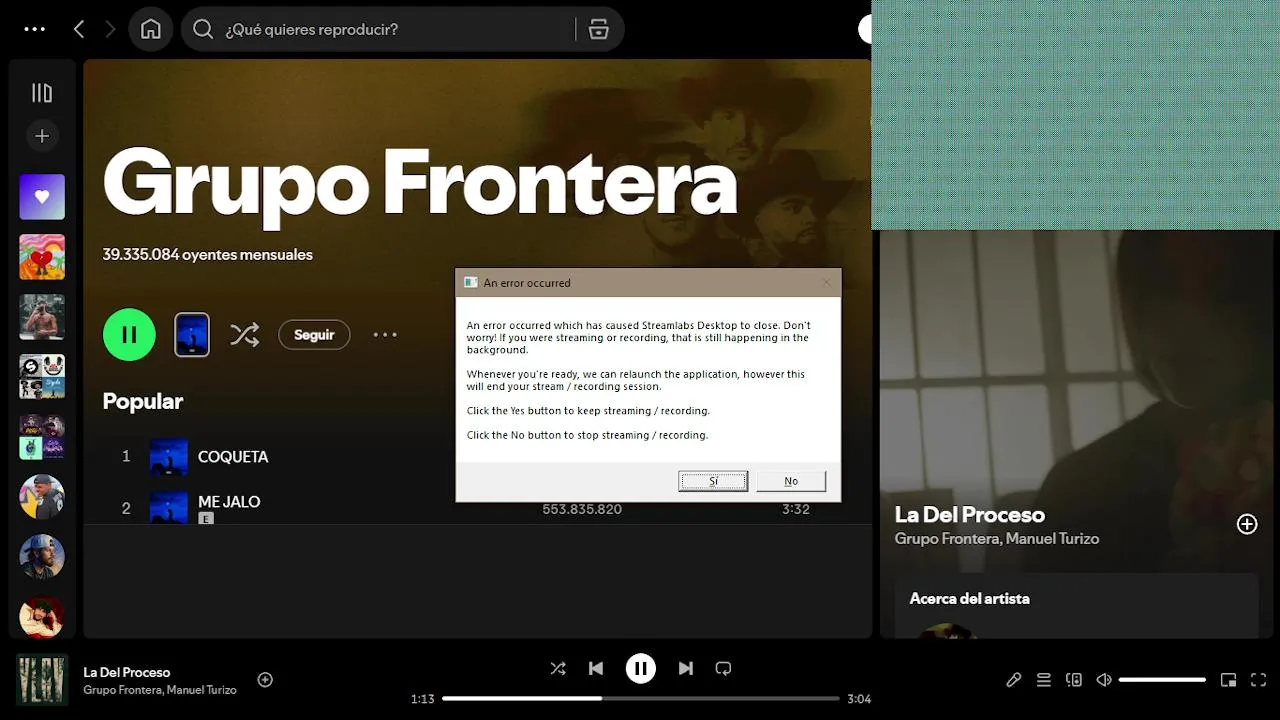Open Grupo Frontera, Manuel Turizo link in panel
The image size is (1280, 720).
point(997,538)
